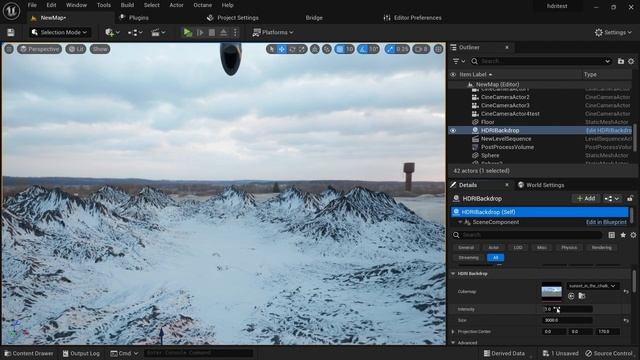Activate the Rotate gizmo tool

click(x=293, y=49)
